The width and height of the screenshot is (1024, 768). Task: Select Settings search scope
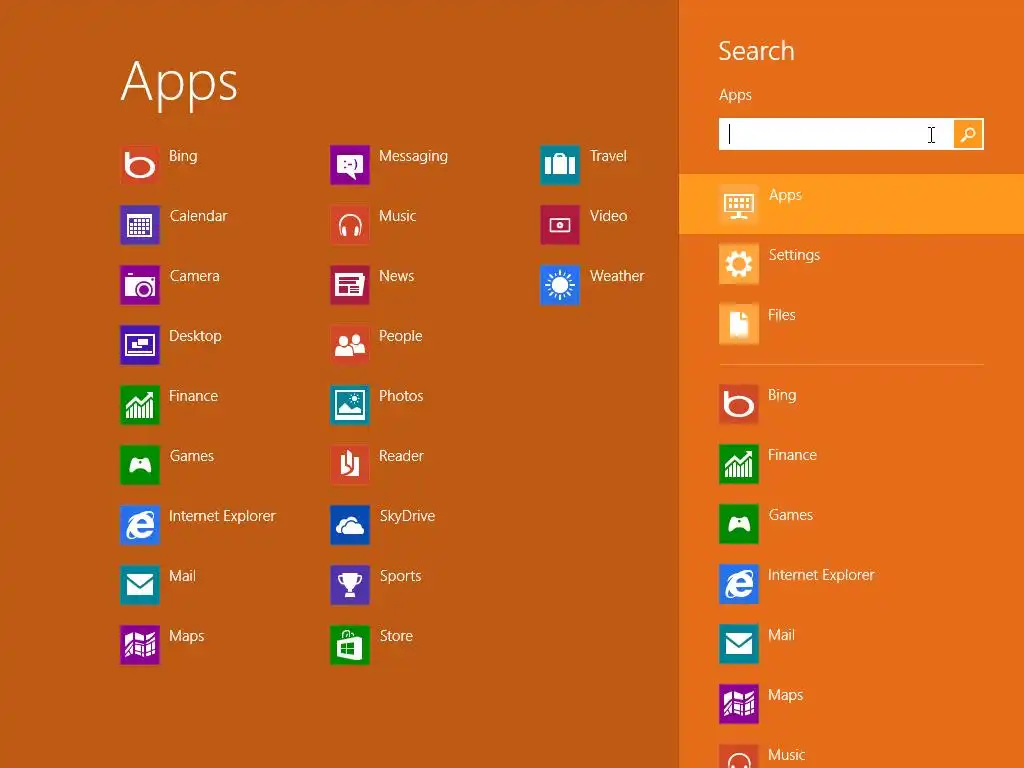pos(852,264)
